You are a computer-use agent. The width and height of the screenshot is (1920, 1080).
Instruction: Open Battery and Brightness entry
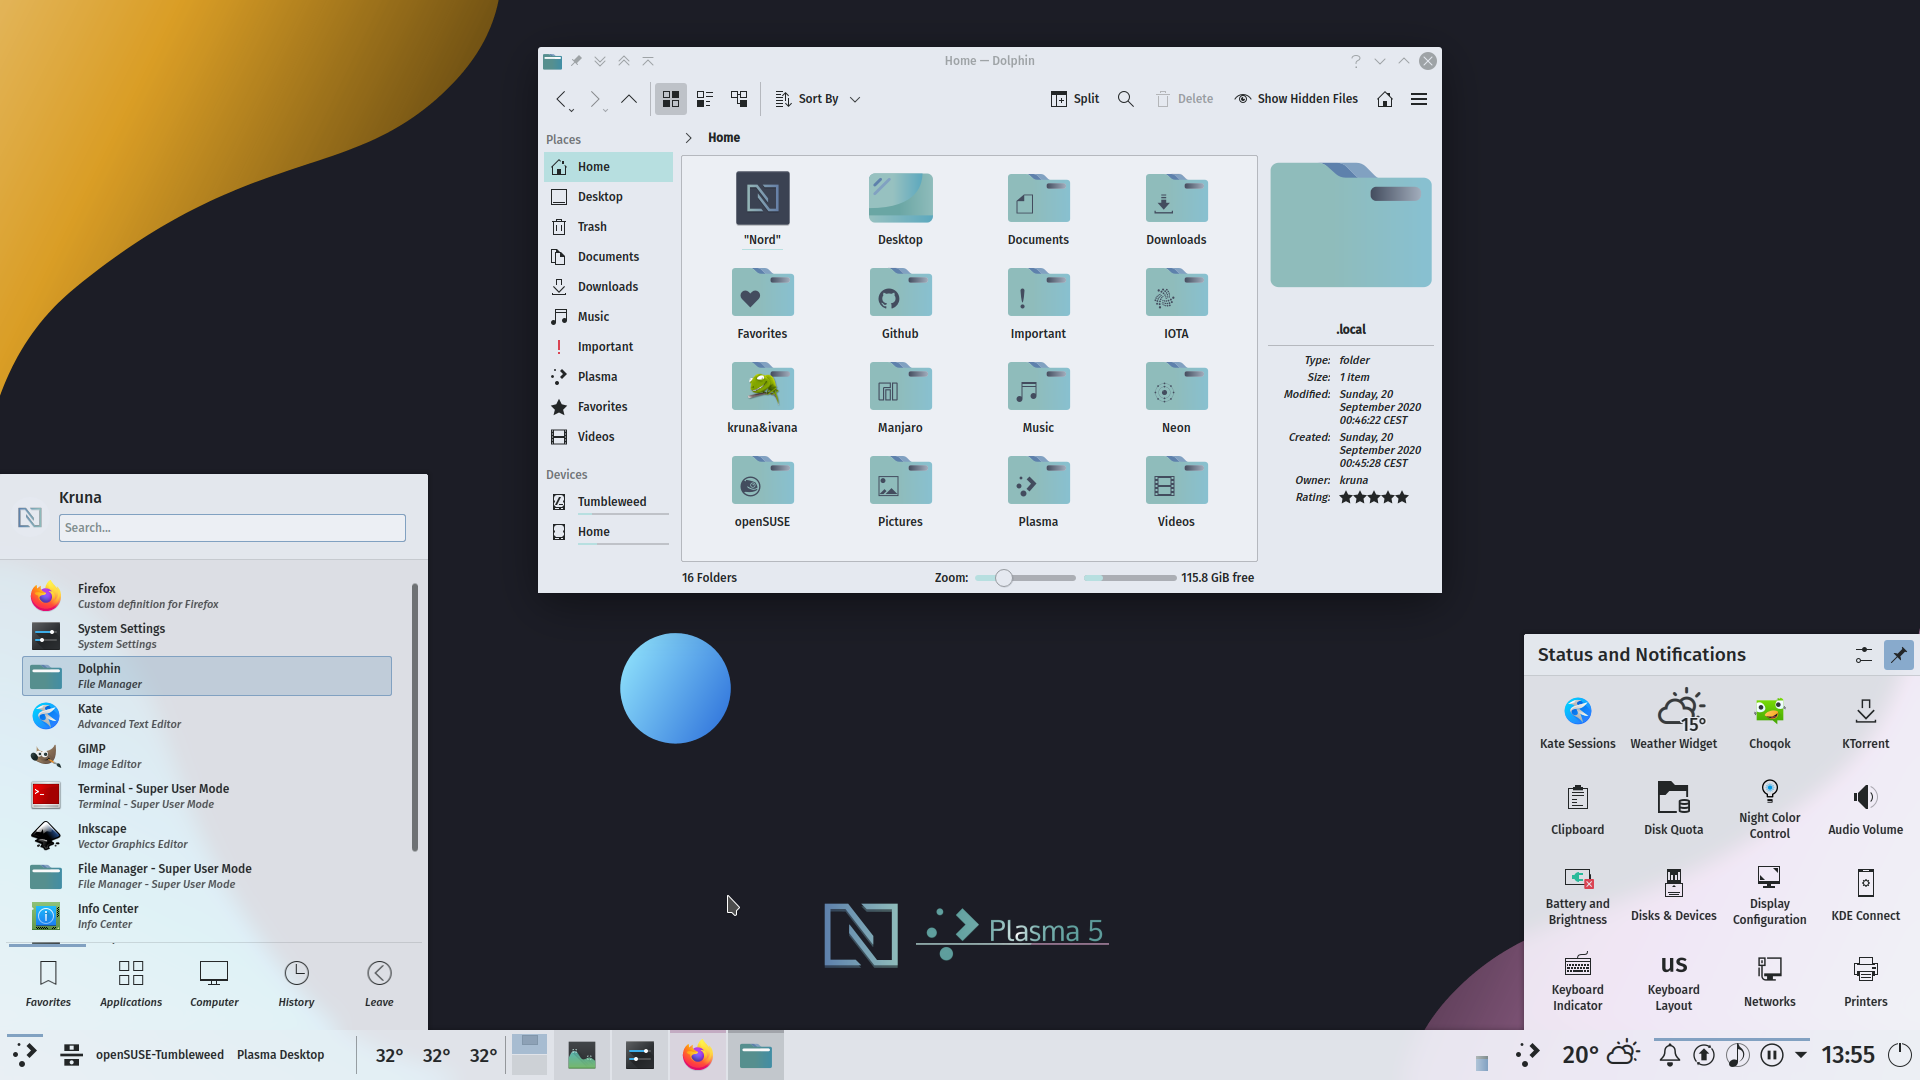click(x=1578, y=896)
